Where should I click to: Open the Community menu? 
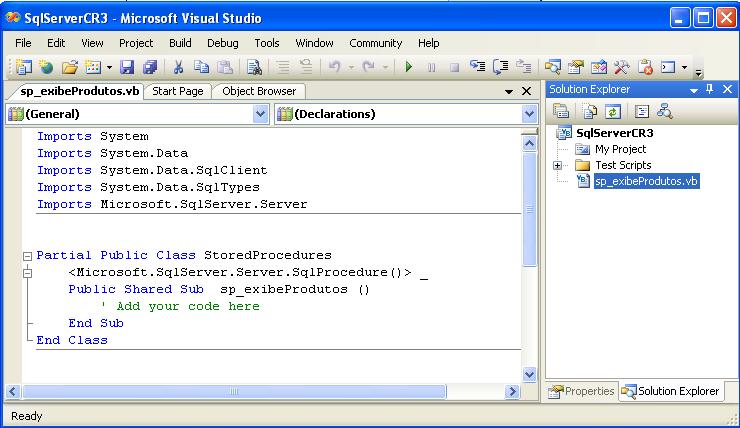point(376,43)
